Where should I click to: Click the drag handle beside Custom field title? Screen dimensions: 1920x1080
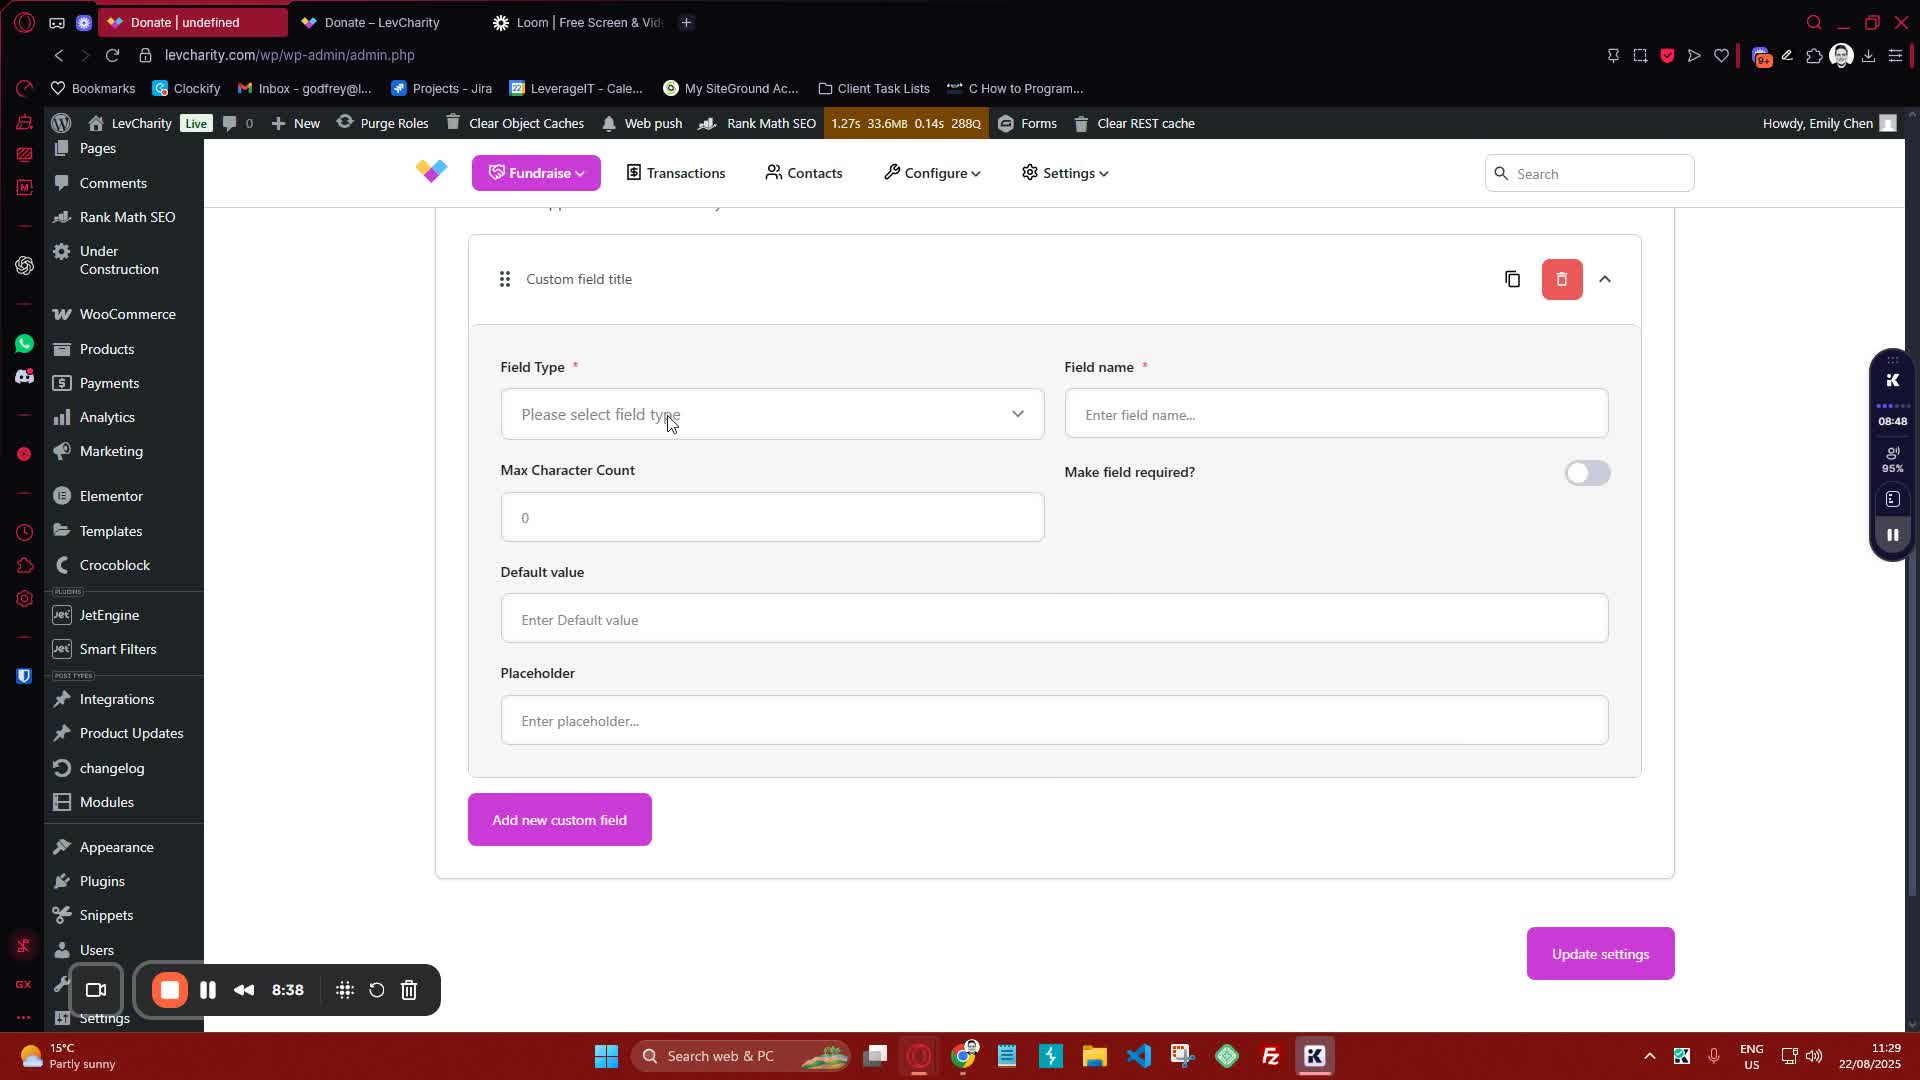(x=505, y=279)
